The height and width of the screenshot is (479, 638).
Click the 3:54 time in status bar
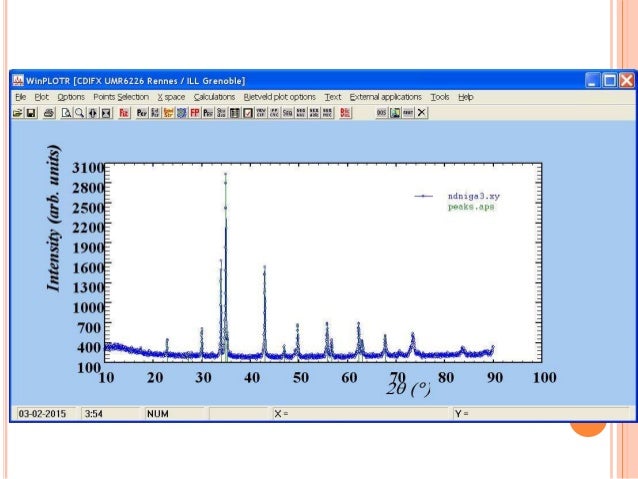pos(94,413)
